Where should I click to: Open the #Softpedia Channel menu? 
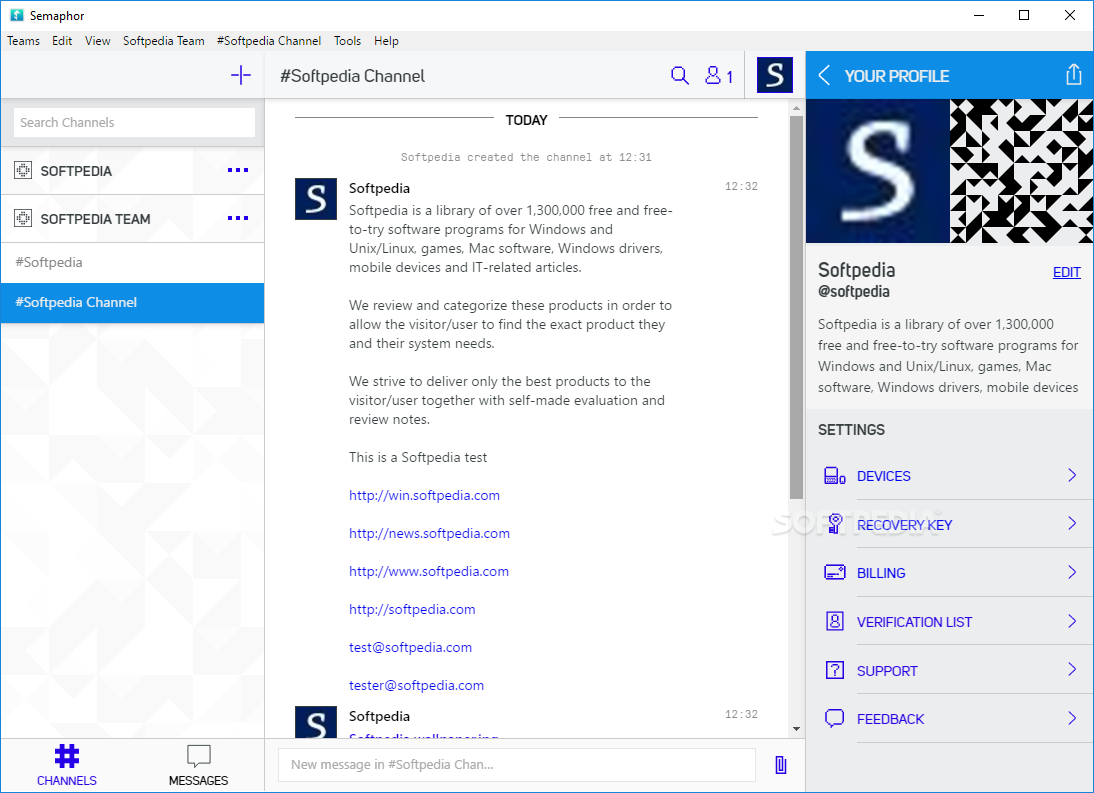(269, 40)
